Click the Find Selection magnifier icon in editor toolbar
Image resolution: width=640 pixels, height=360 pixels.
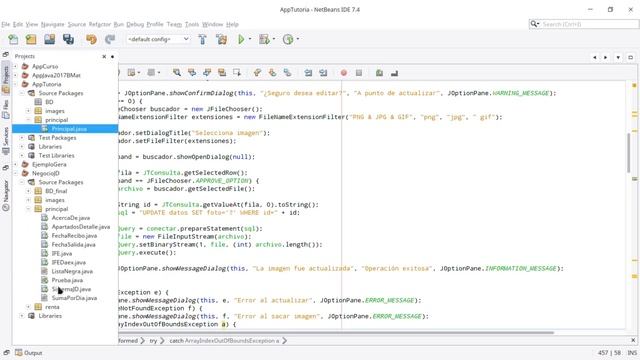177,73
